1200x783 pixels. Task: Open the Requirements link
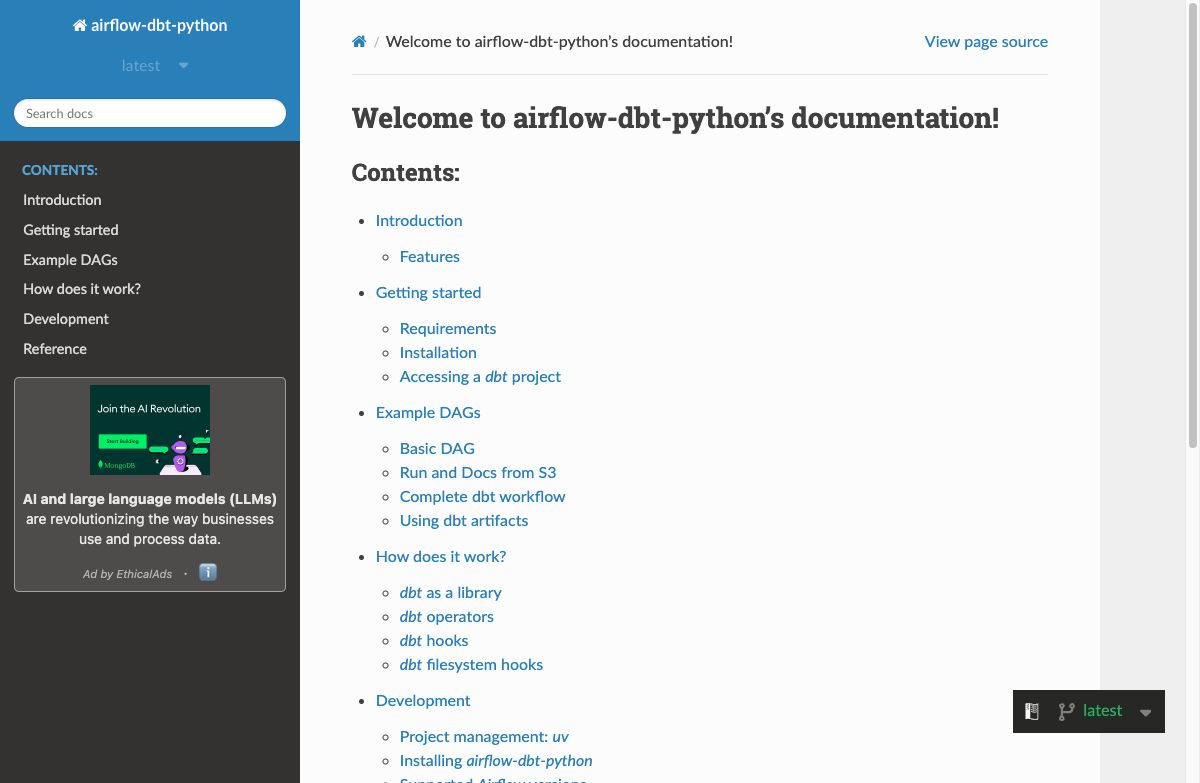[x=448, y=329]
